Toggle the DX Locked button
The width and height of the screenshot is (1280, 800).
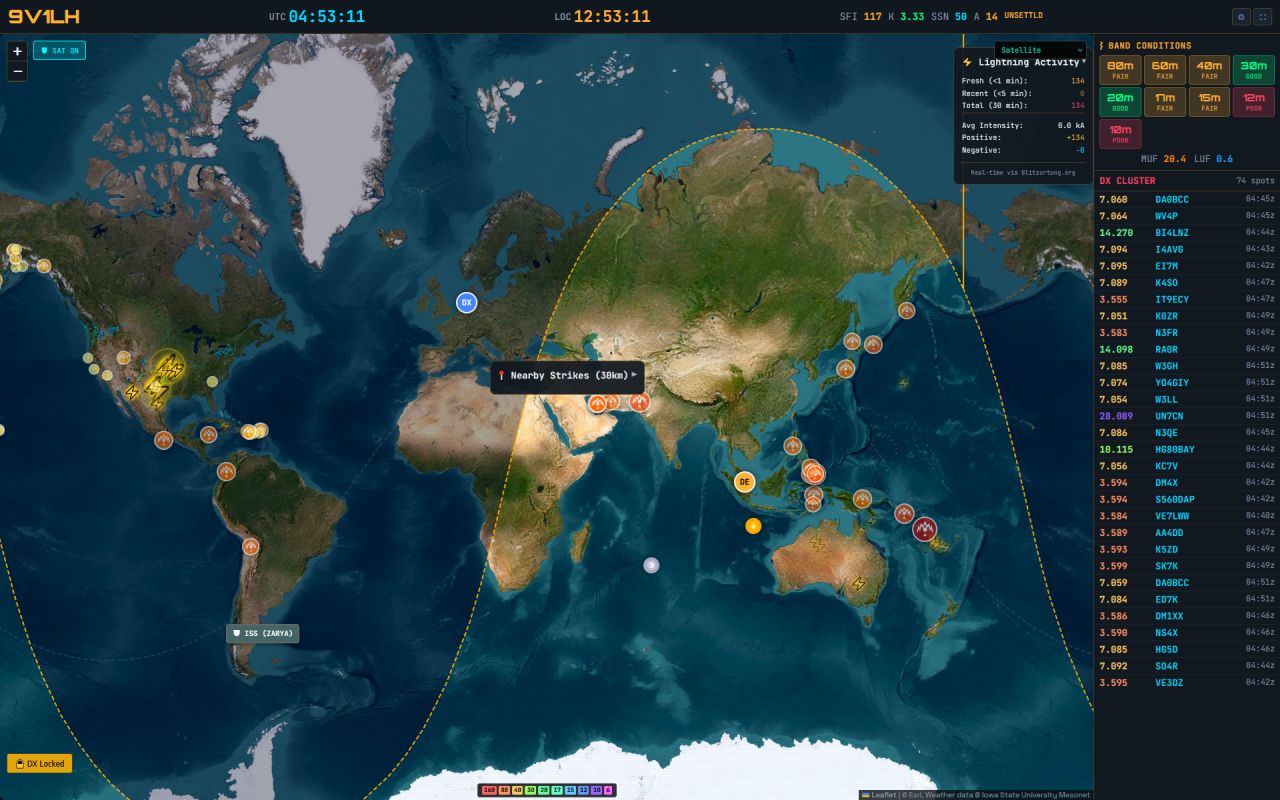pos(39,763)
